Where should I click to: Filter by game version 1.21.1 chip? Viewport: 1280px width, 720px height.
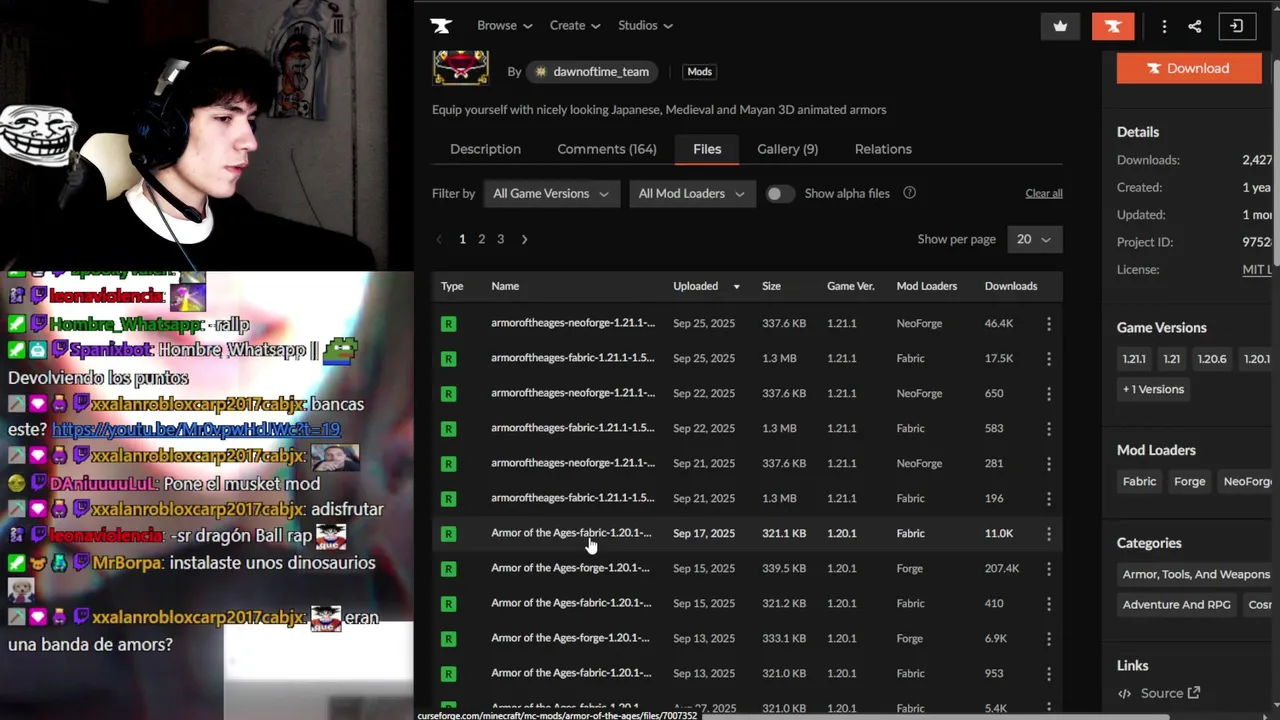pyautogui.click(x=1134, y=359)
